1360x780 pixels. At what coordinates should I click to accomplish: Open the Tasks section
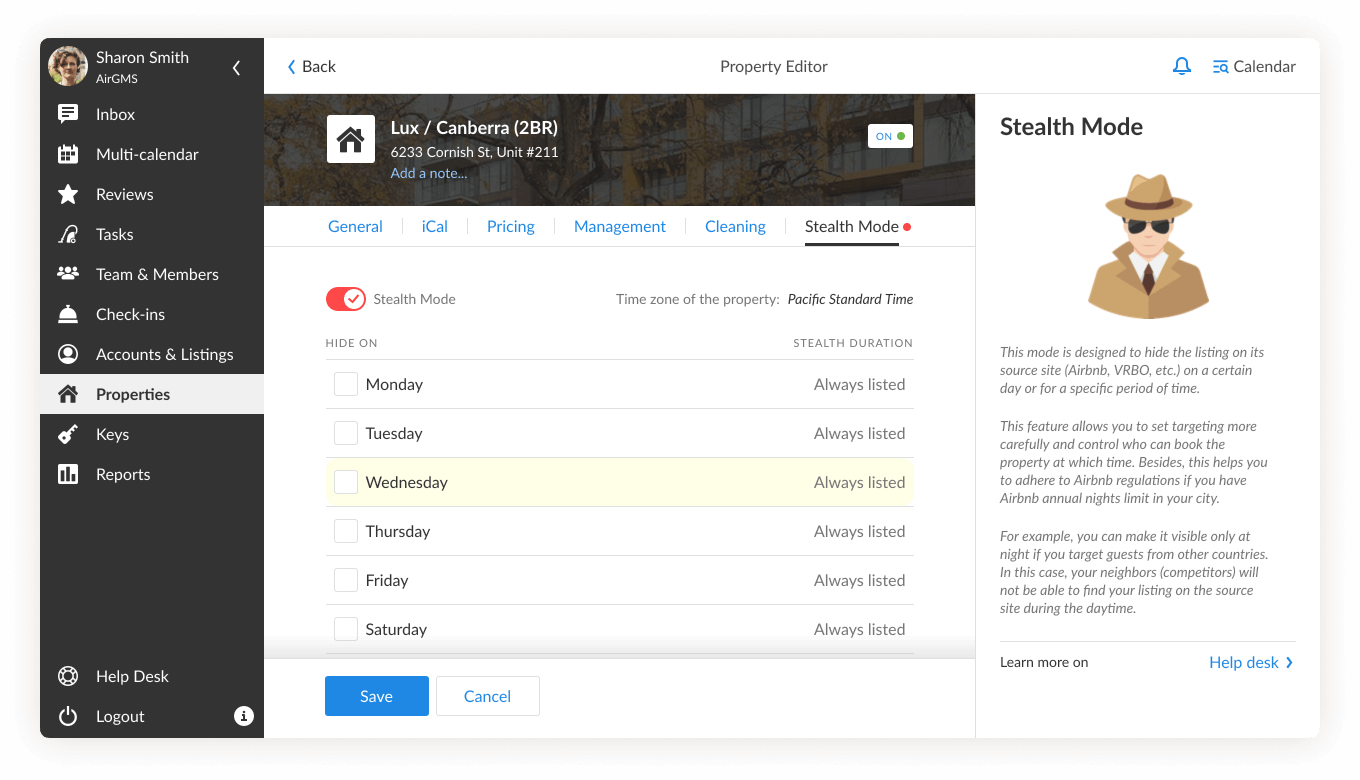(113, 234)
